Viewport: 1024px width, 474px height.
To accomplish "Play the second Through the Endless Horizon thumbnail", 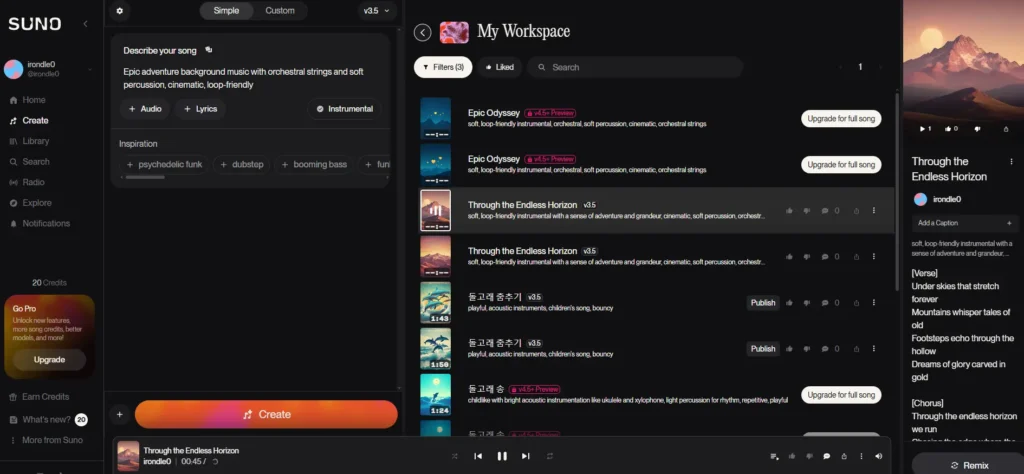I will (x=436, y=257).
